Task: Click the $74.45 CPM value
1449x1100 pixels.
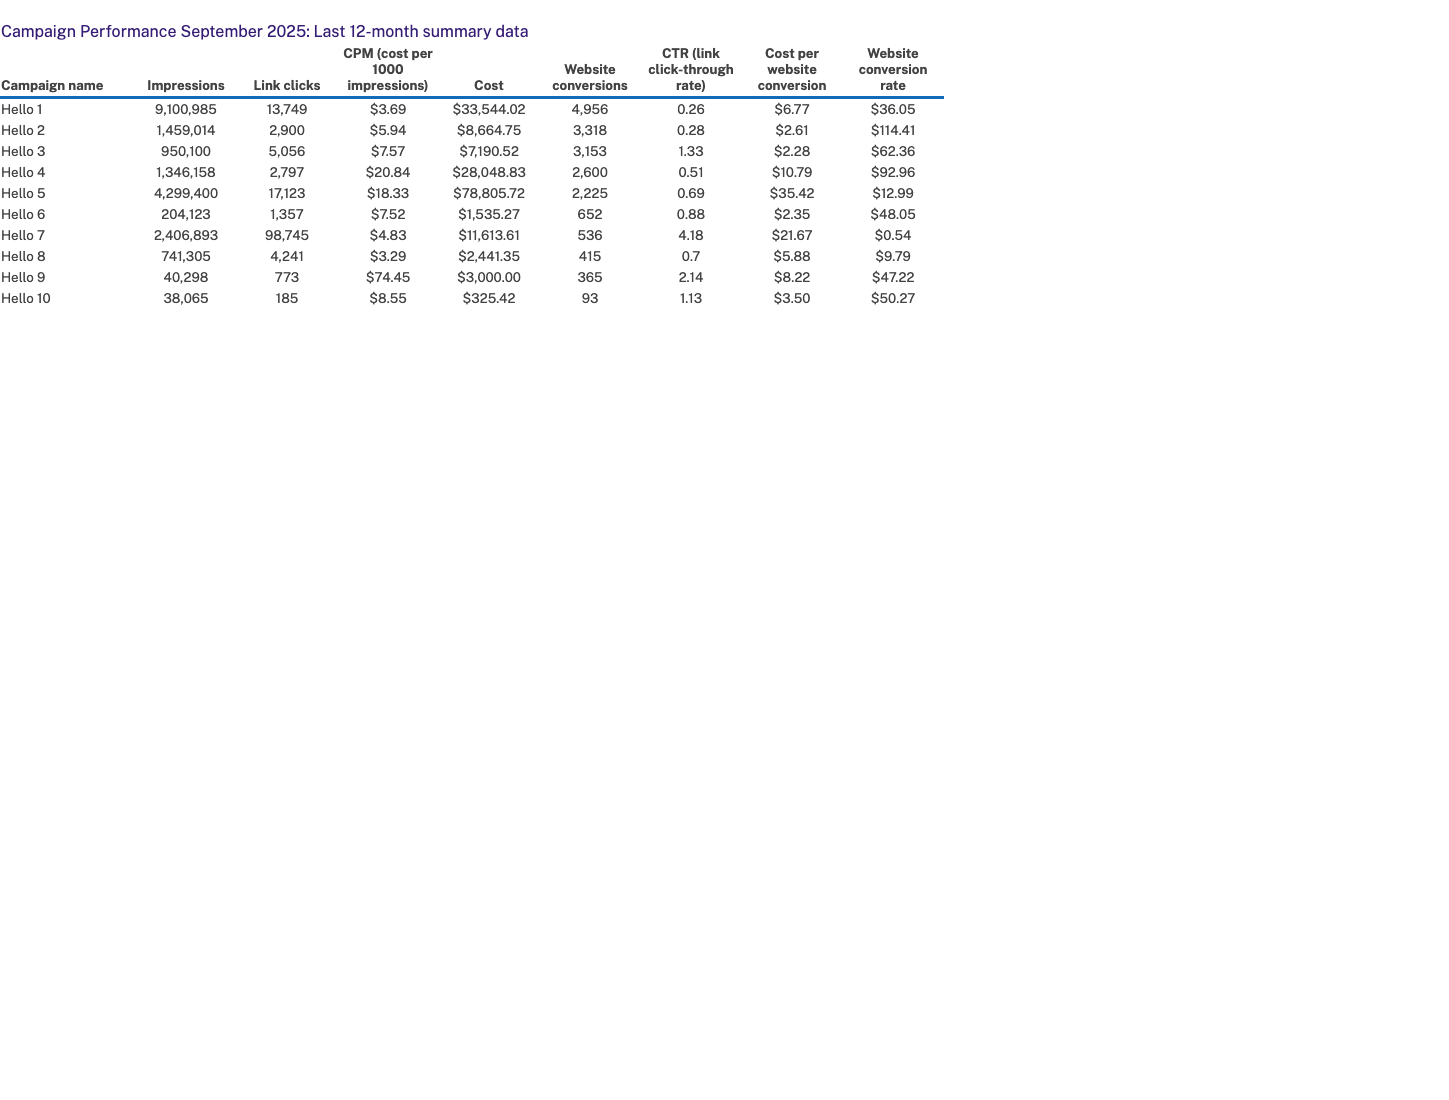Action: point(388,278)
